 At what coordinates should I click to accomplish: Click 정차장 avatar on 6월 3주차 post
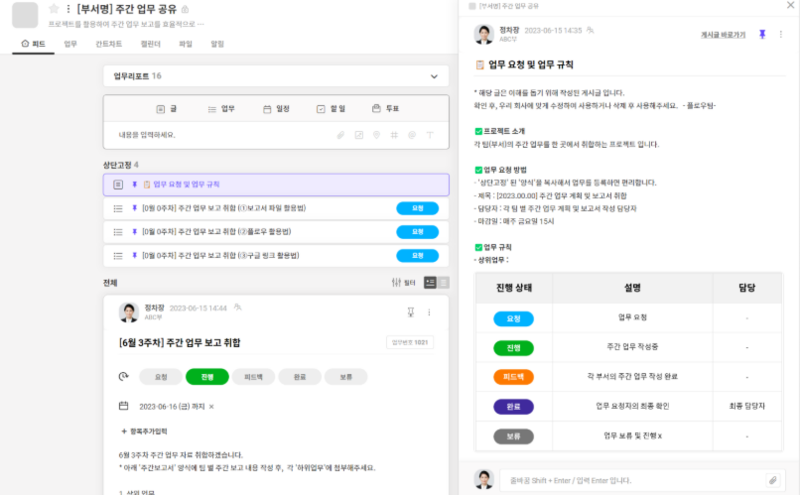coord(129,312)
